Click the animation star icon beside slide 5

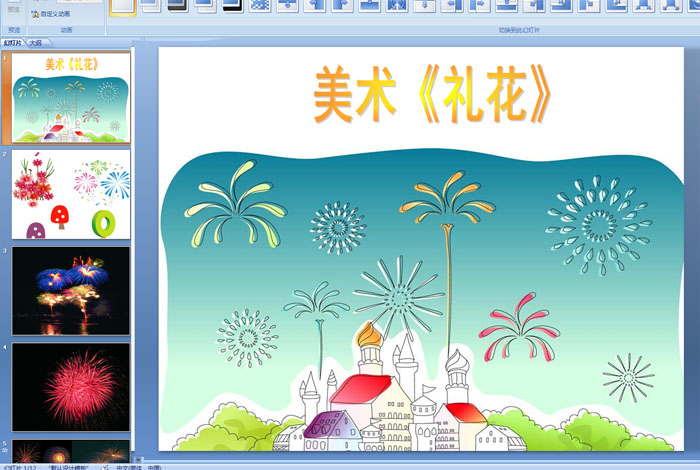coord(5,450)
